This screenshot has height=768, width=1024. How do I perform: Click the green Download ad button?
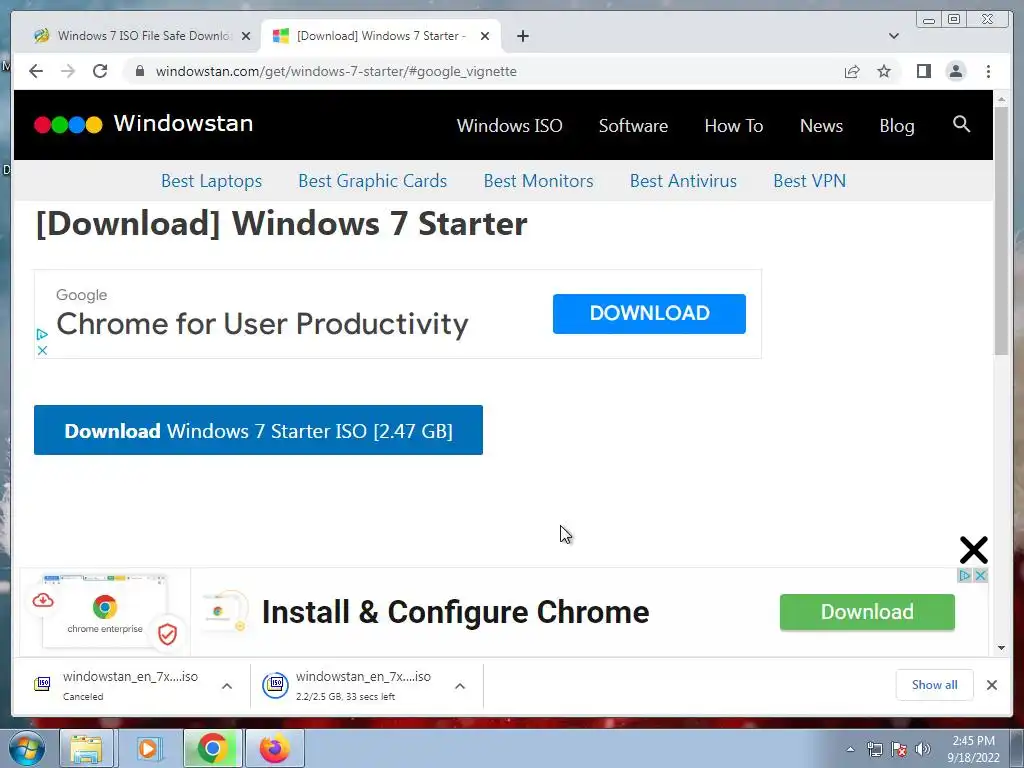point(867,612)
